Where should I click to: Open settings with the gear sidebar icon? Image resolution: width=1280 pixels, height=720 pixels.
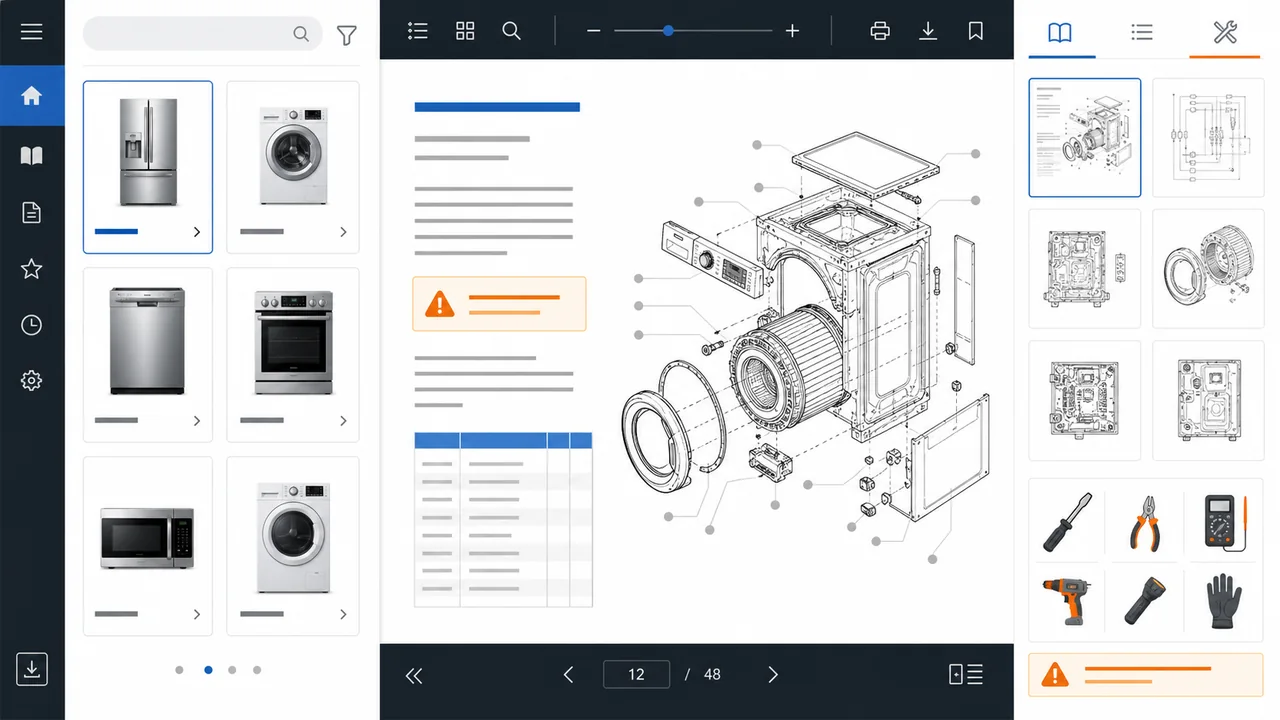[x=32, y=381]
